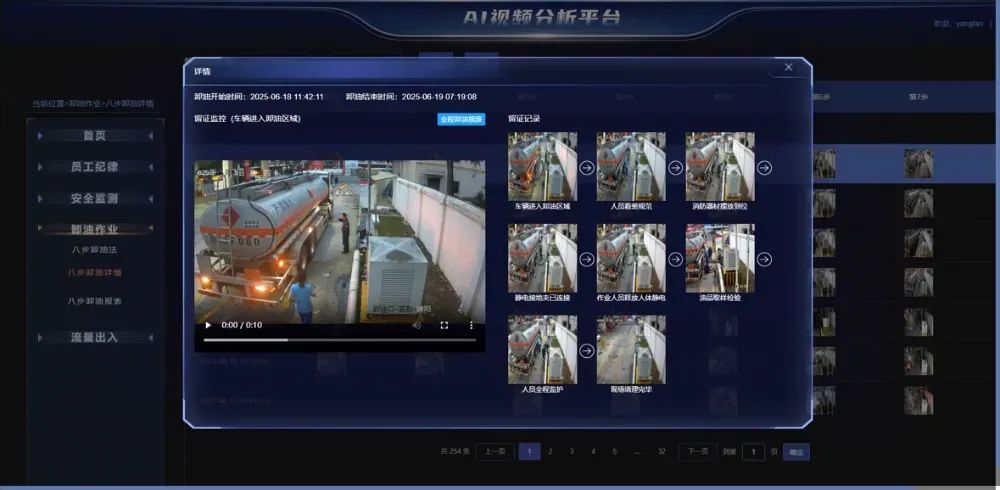Click arrow icon after 人员全程监护 thumbnail
Screen dimensions: 1000x490
click(587, 350)
